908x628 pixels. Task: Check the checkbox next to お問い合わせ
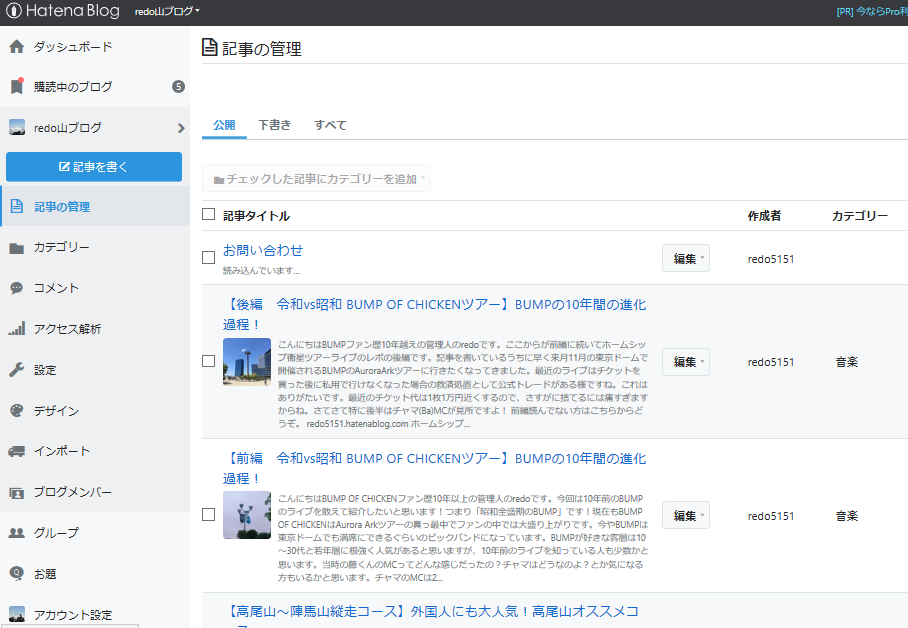pos(208,257)
